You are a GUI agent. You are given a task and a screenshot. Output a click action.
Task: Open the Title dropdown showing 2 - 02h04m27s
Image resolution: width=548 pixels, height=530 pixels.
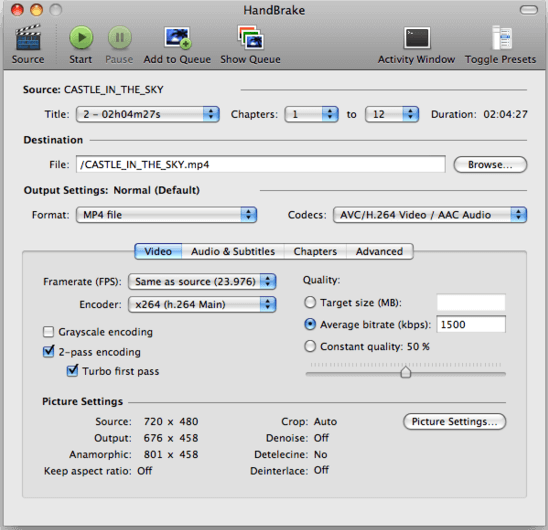148,114
